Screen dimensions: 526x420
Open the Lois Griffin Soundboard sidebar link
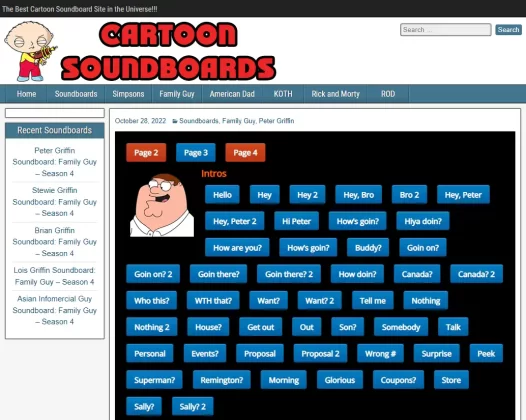point(55,276)
